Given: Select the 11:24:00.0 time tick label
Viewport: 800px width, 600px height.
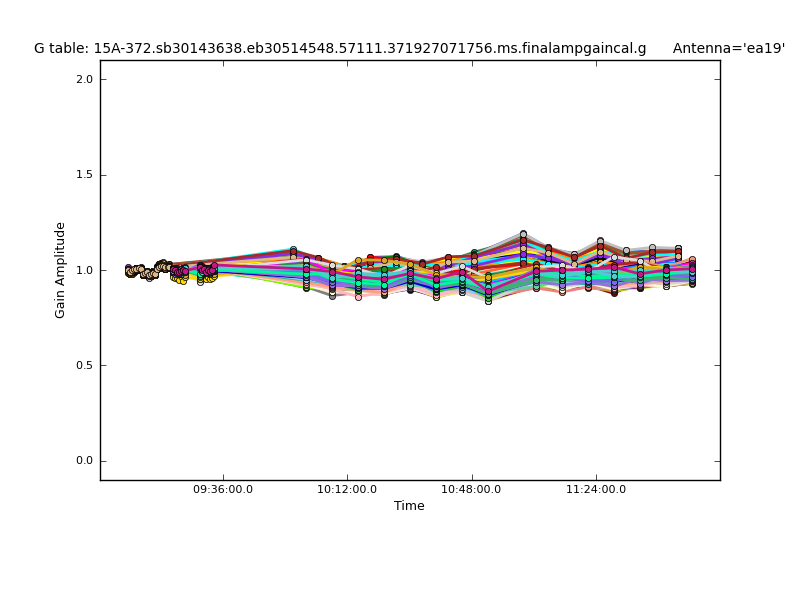Looking at the screenshot, I should (x=596, y=489).
